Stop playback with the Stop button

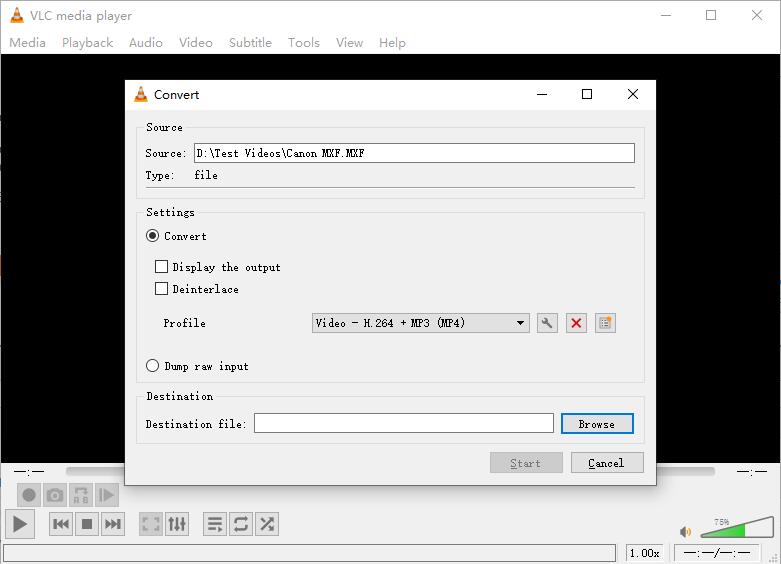[87, 524]
